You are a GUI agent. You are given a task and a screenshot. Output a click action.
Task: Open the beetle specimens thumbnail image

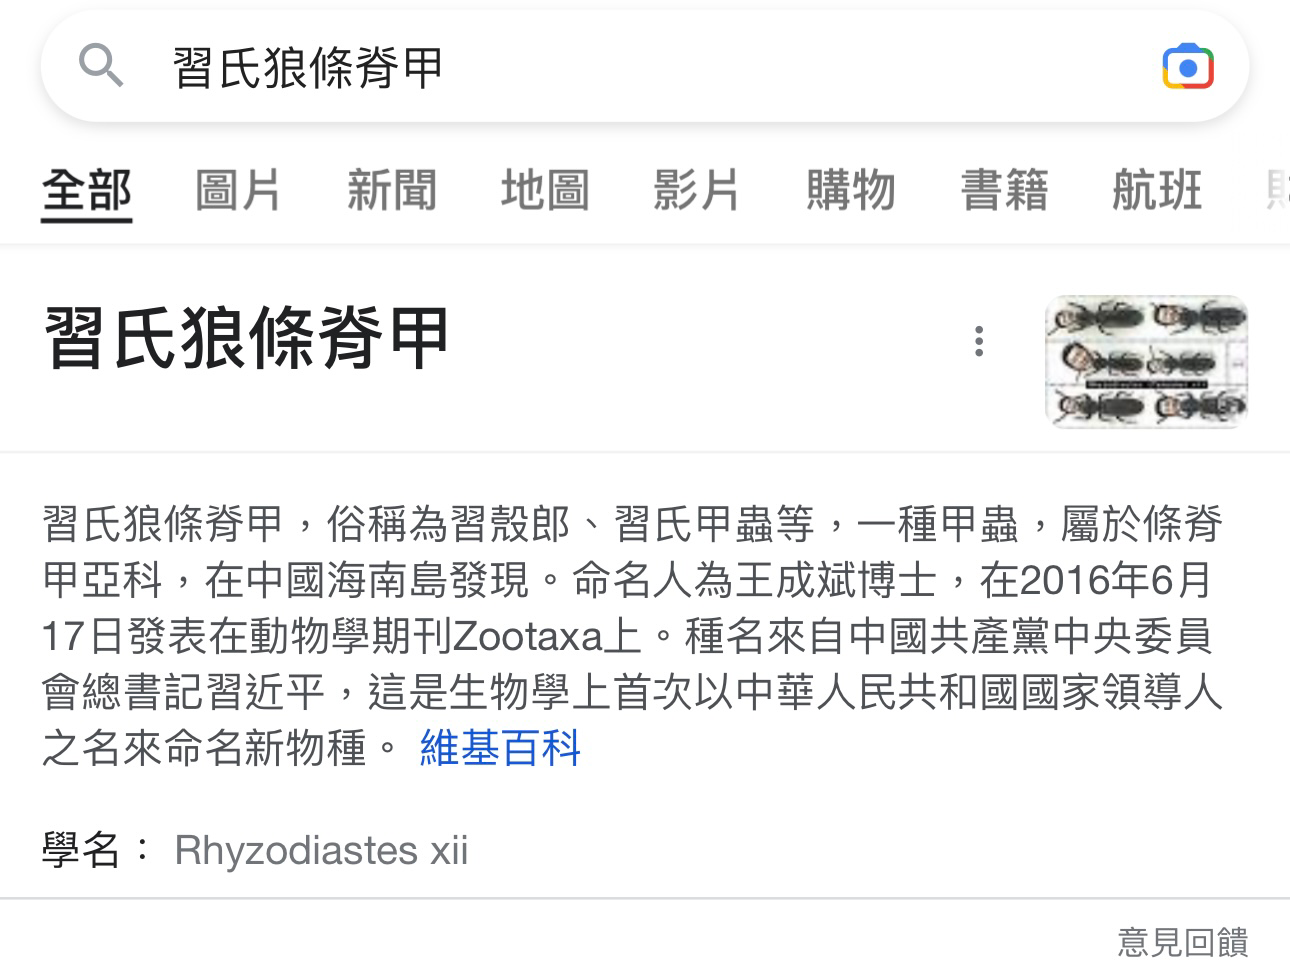point(1146,362)
